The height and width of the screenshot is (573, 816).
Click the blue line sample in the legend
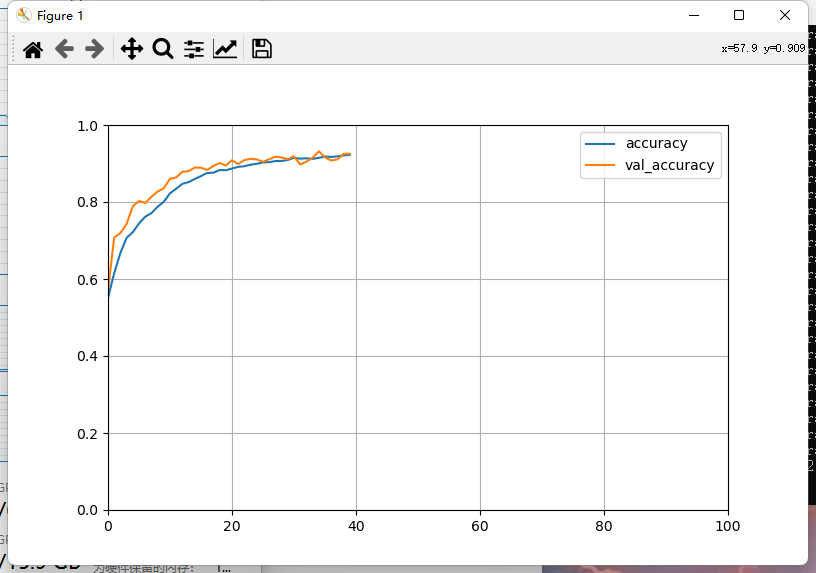[x=600, y=144]
